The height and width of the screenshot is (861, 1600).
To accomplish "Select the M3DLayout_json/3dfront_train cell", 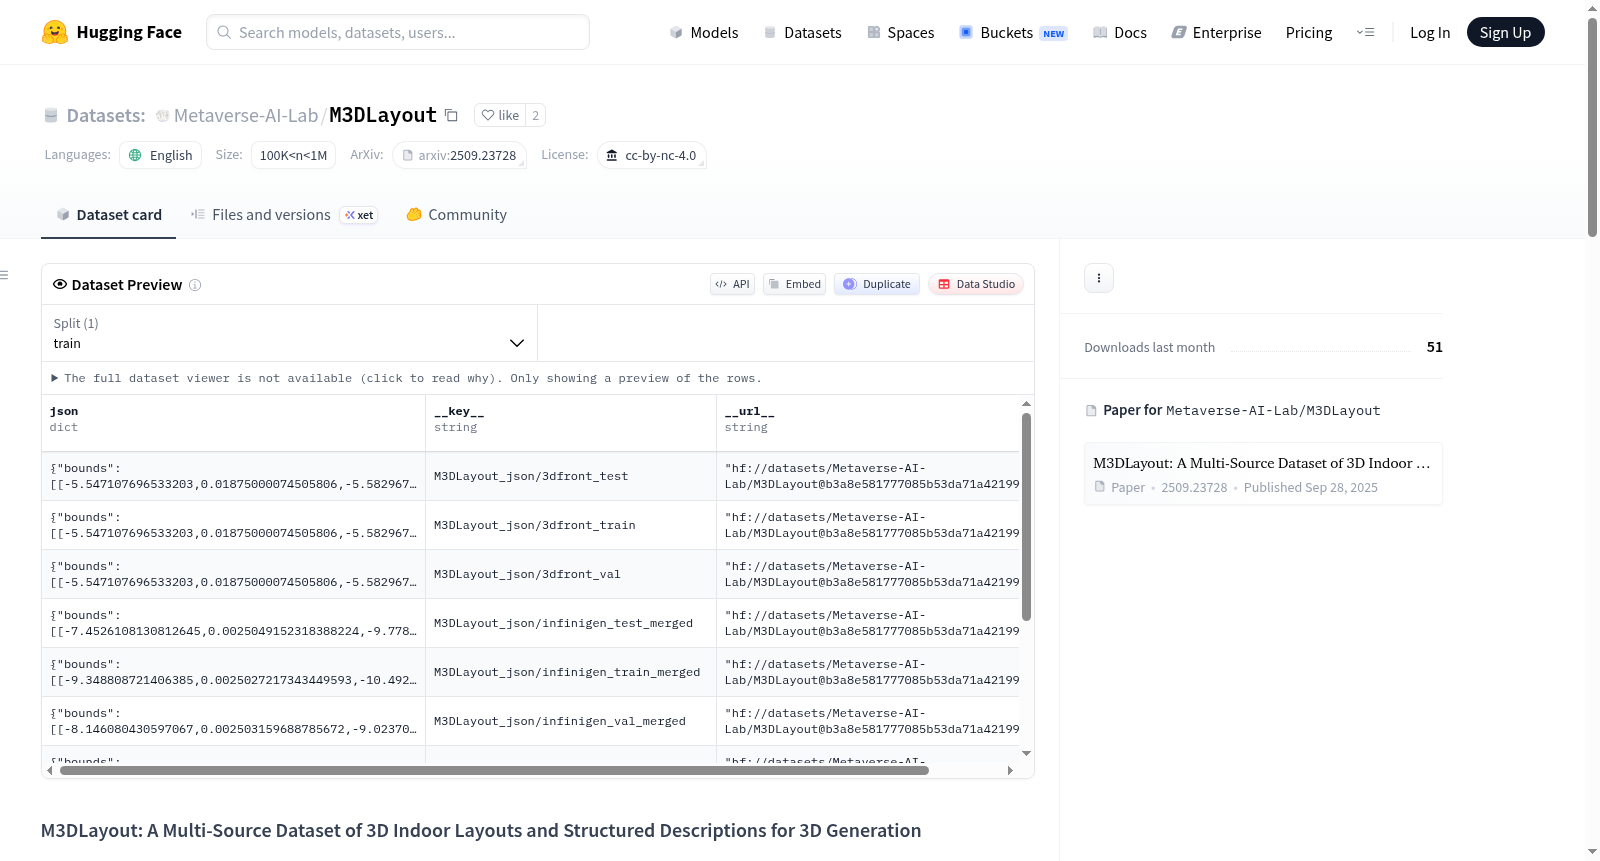I will [570, 525].
